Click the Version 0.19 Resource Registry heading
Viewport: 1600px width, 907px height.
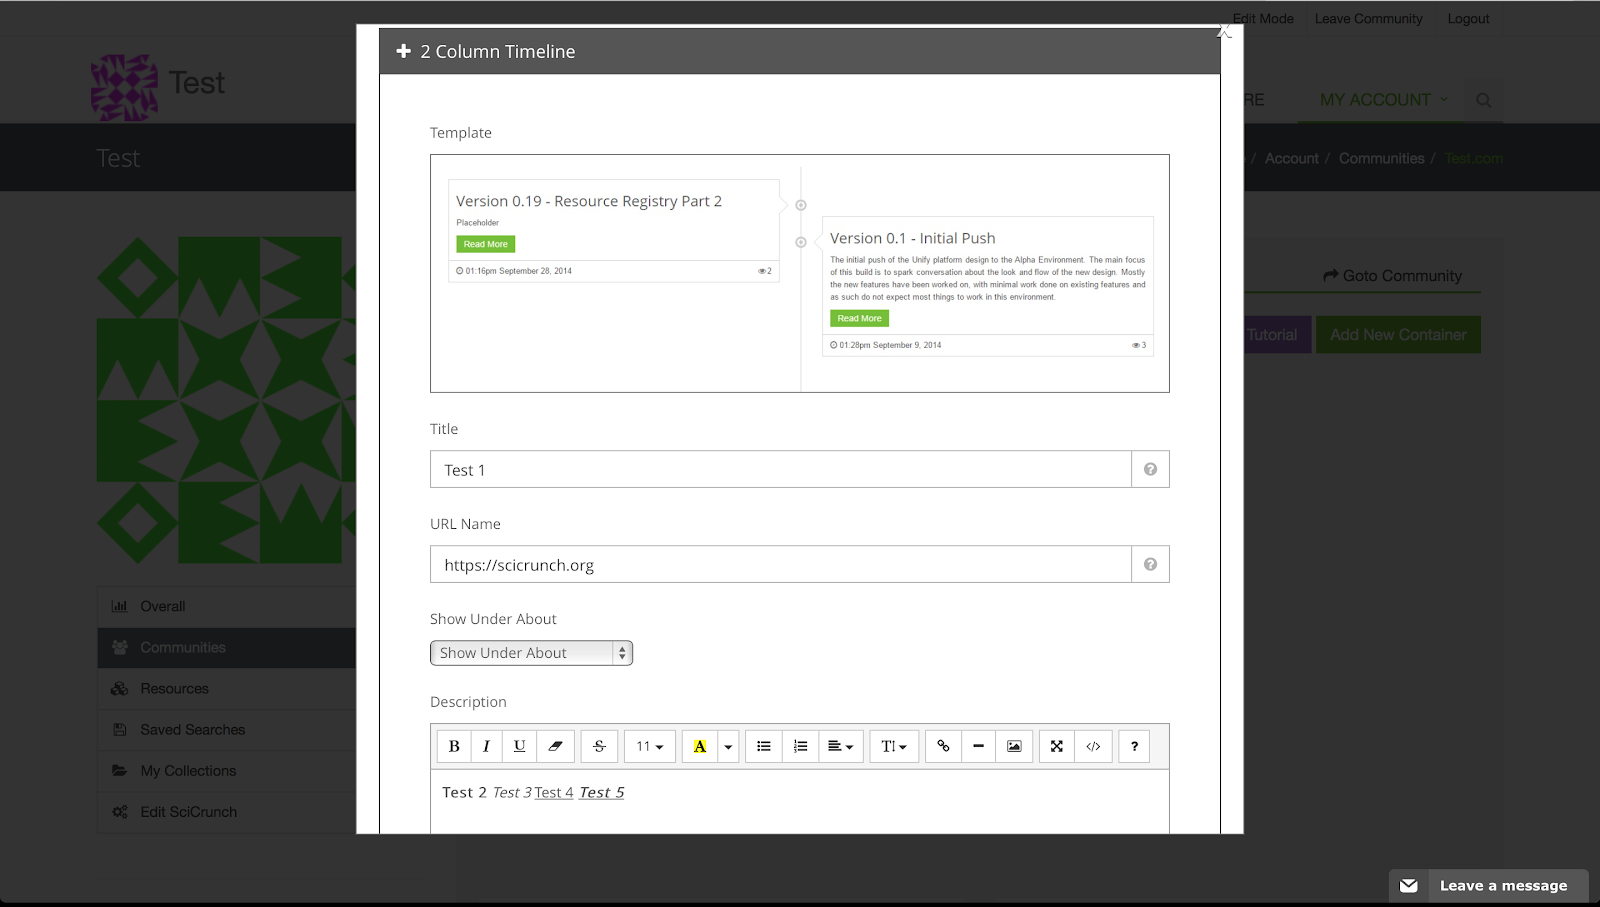pos(589,201)
